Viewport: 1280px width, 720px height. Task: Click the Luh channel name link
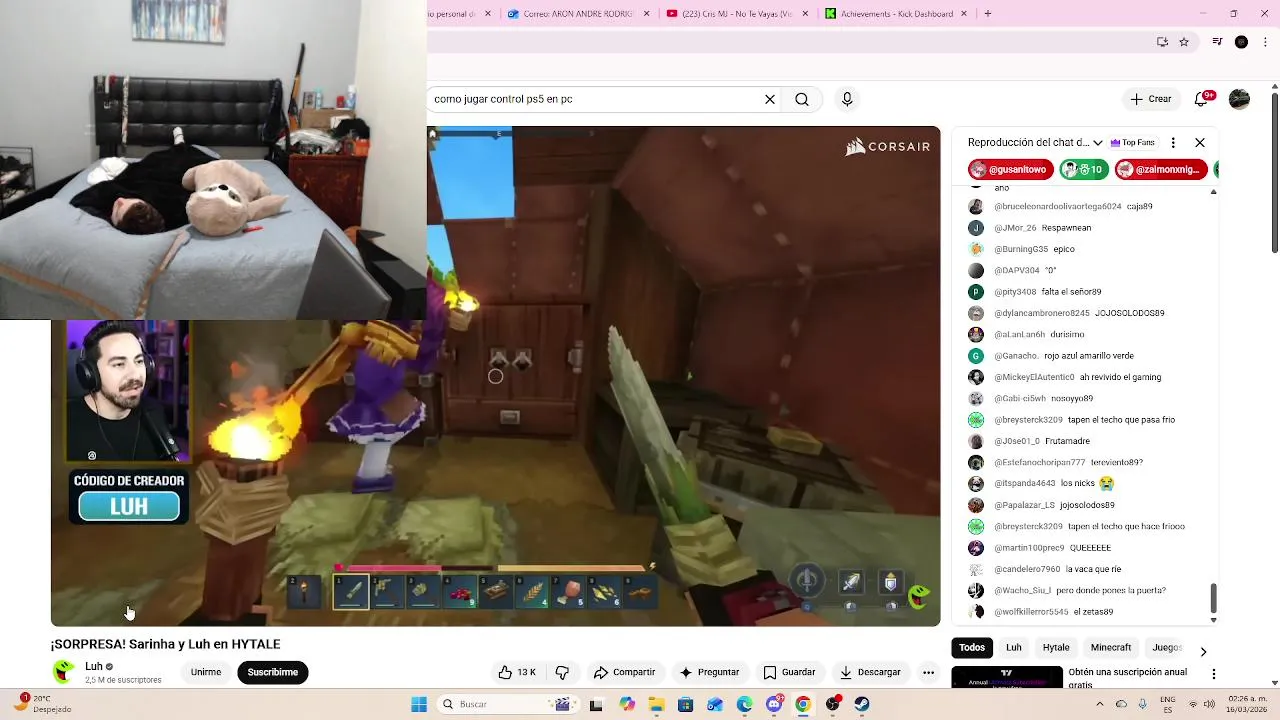(x=94, y=666)
